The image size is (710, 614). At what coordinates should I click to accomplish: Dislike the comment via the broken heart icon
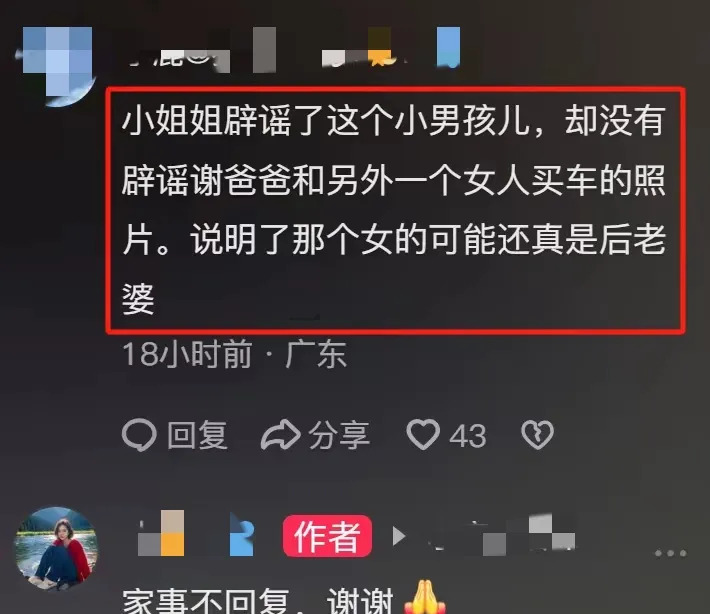pos(537,435)
